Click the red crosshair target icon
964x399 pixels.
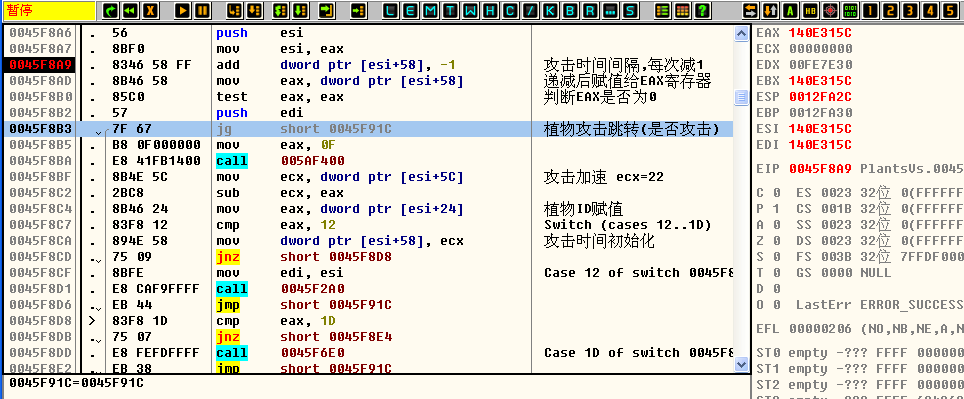(830, 10)
